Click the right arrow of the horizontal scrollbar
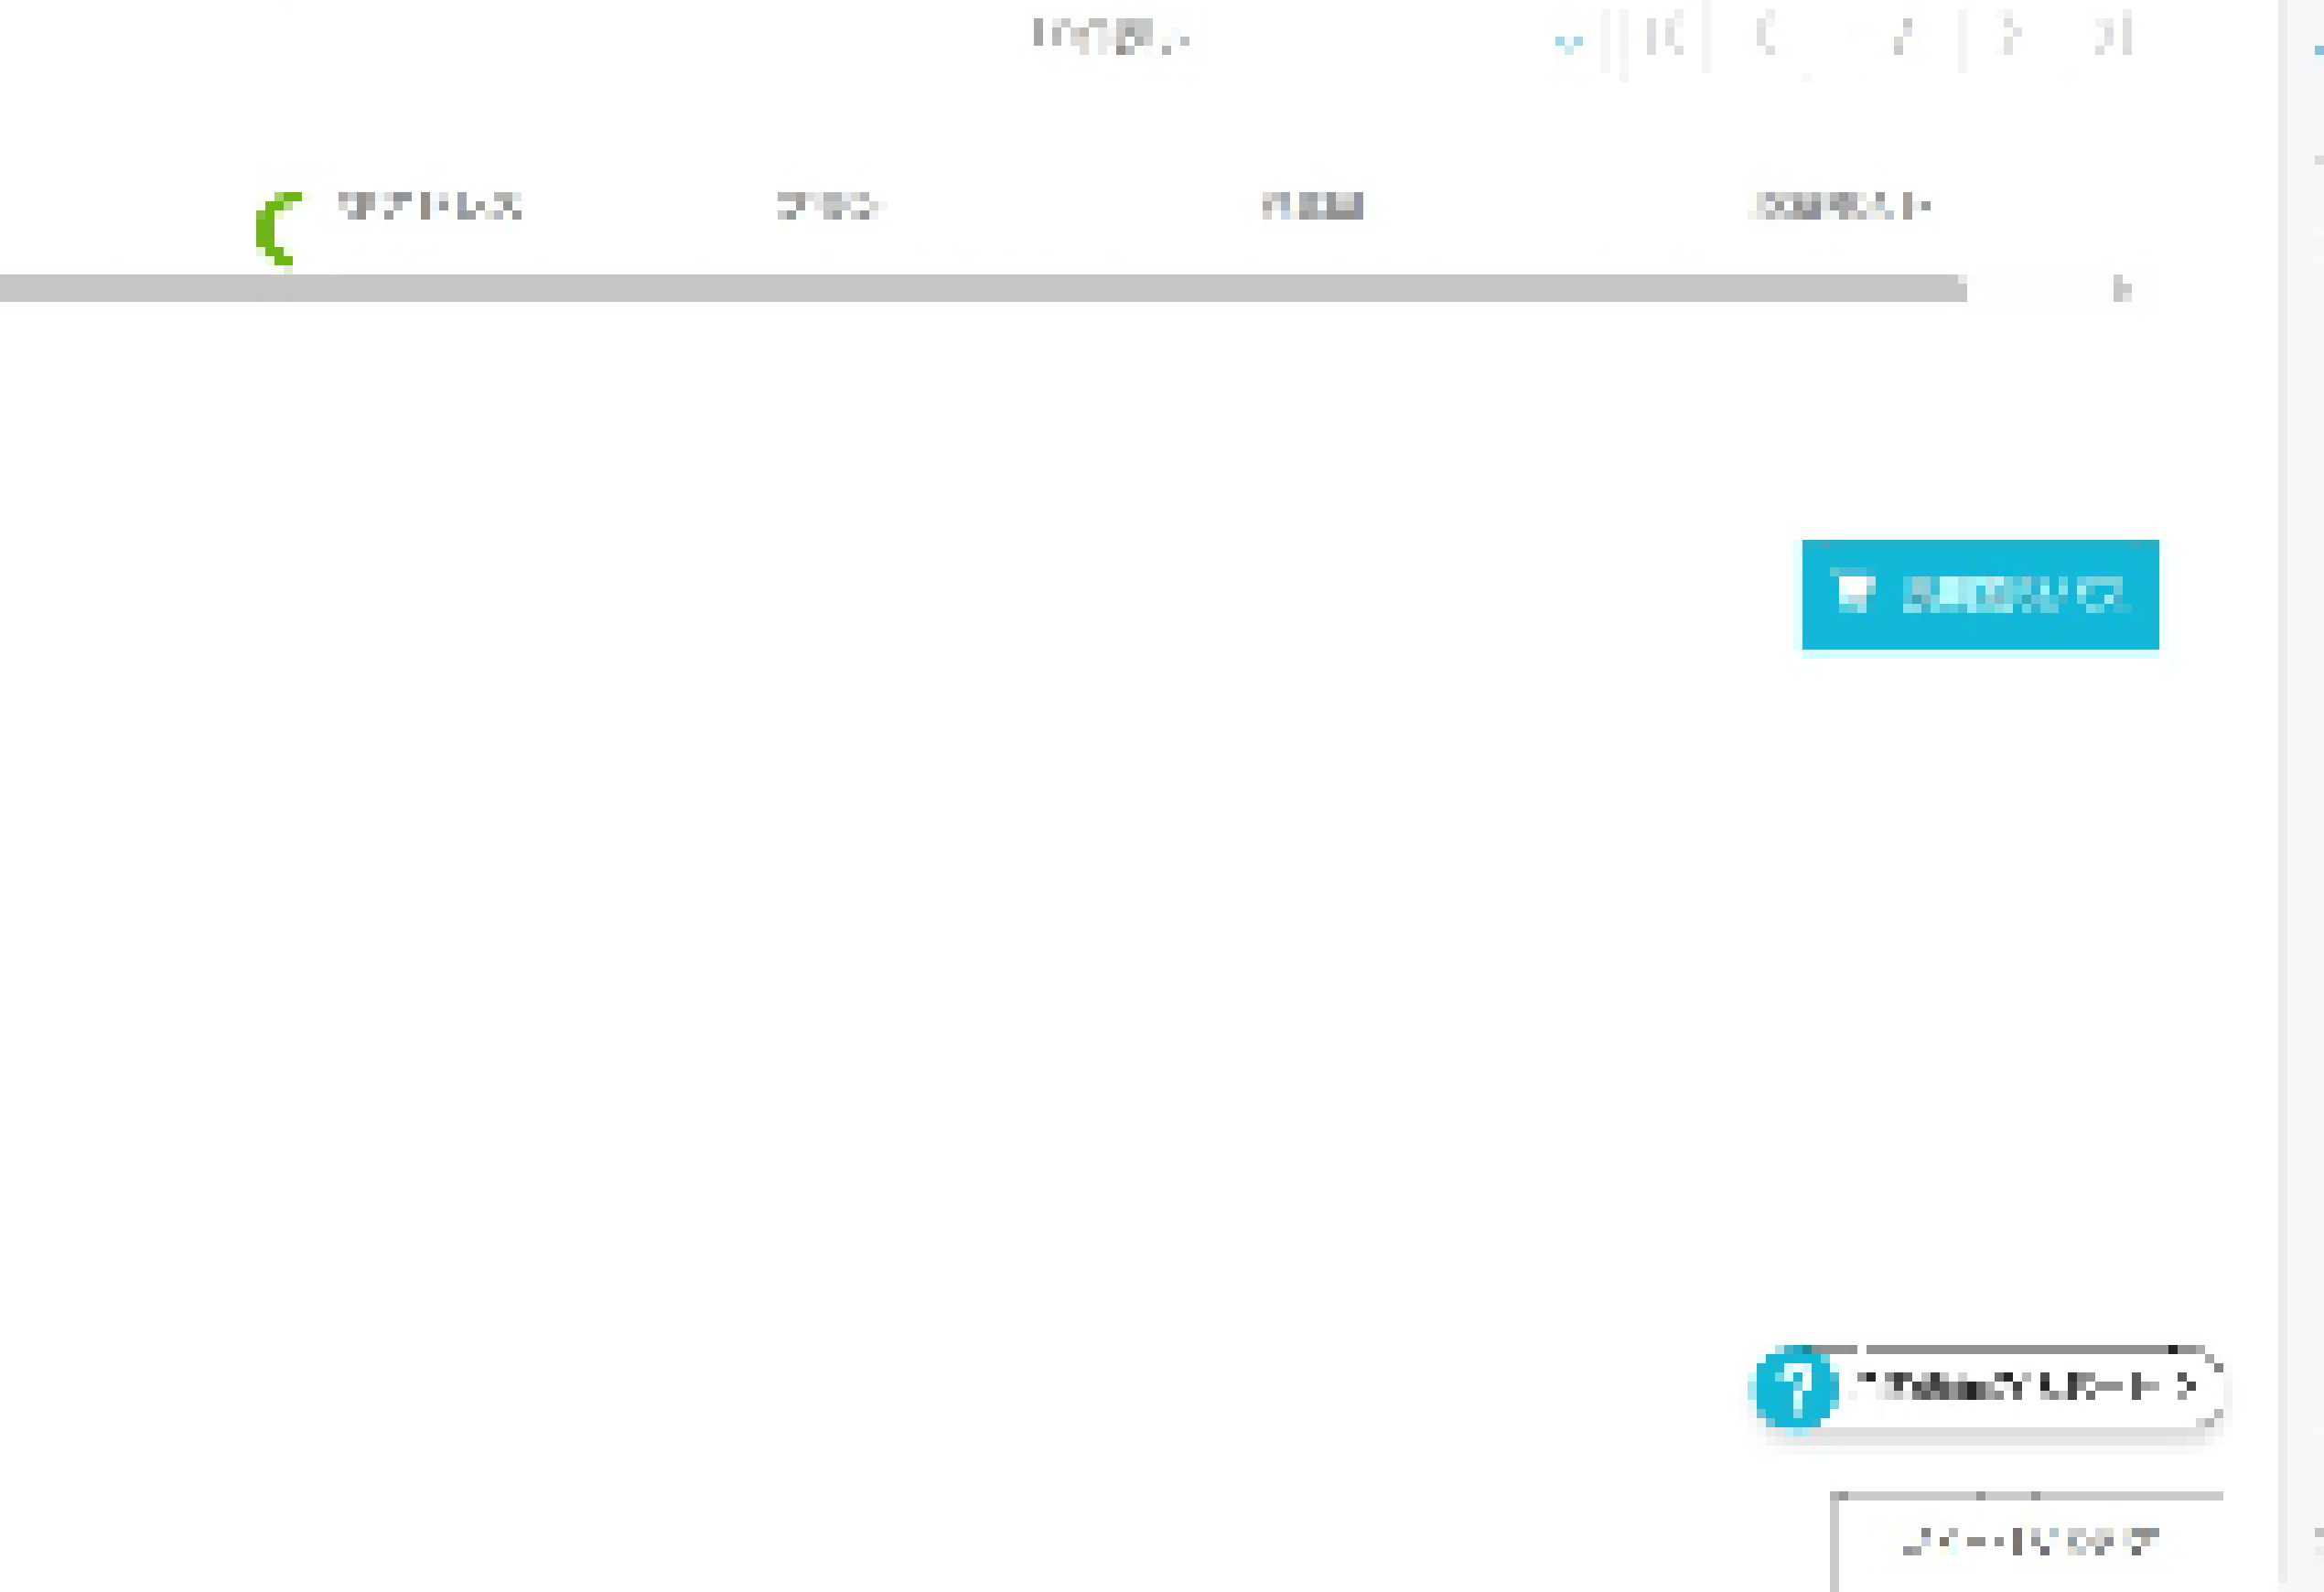 (x=2120, y=289)
